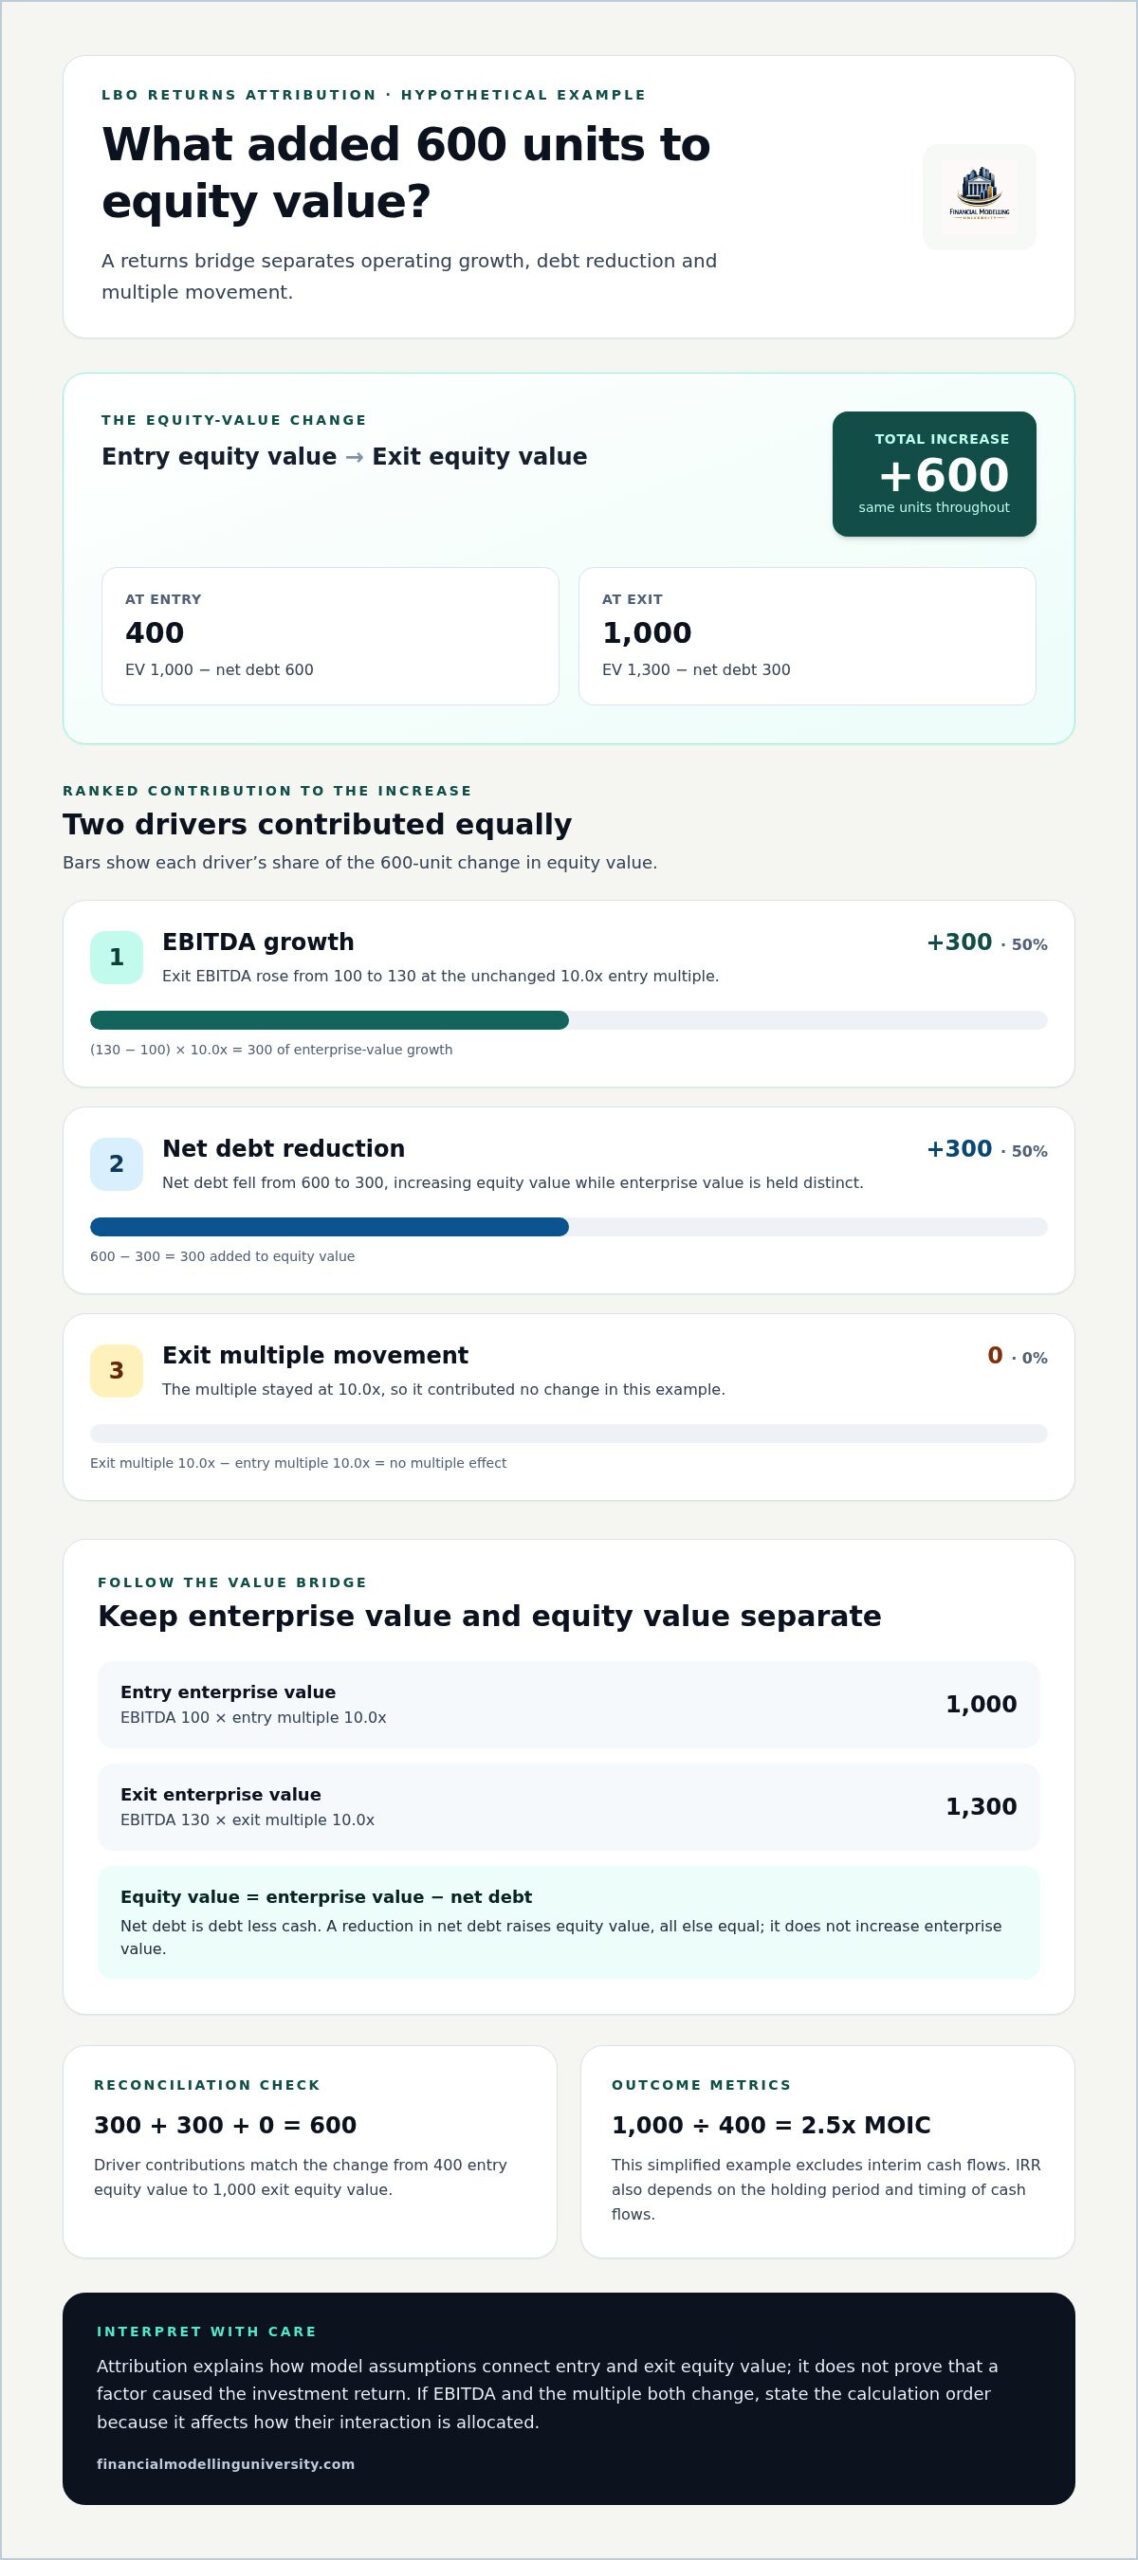The width and height of the screenshot is (1138, 2560).
Task: Open the financialmodellinguniversity.com link
Action: pos(226,2464)
